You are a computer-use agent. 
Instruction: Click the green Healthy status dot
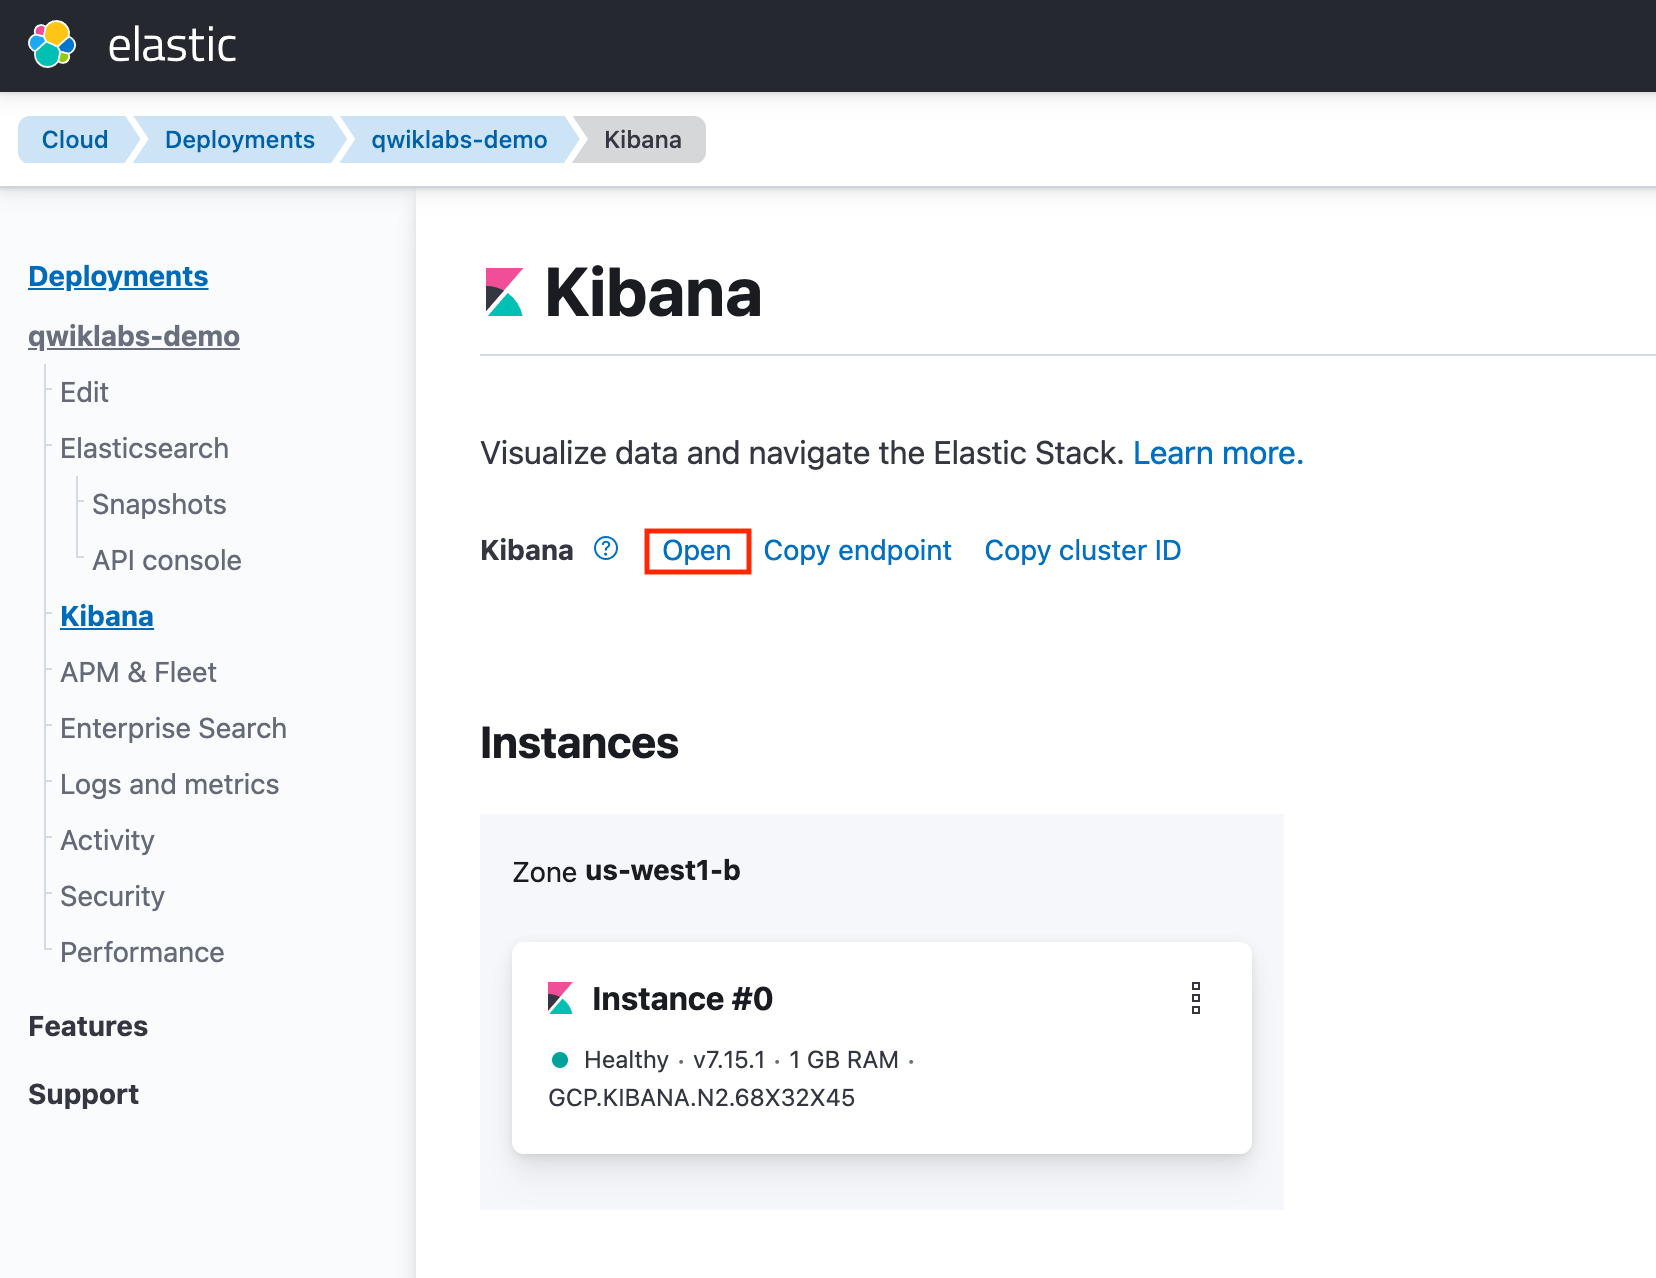560,1060
